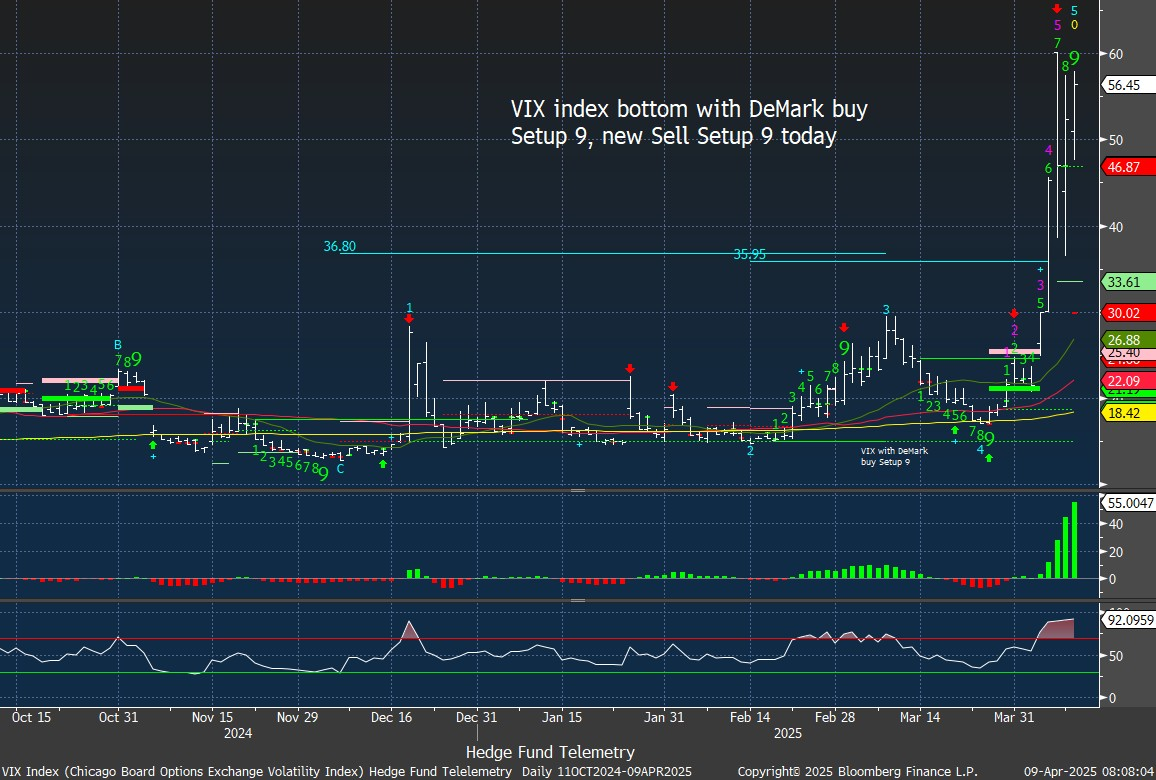The width and height of the screenshot is (1156, 780).
Task: Select the green 33.61 axis label
Action: click(1124, 281)
